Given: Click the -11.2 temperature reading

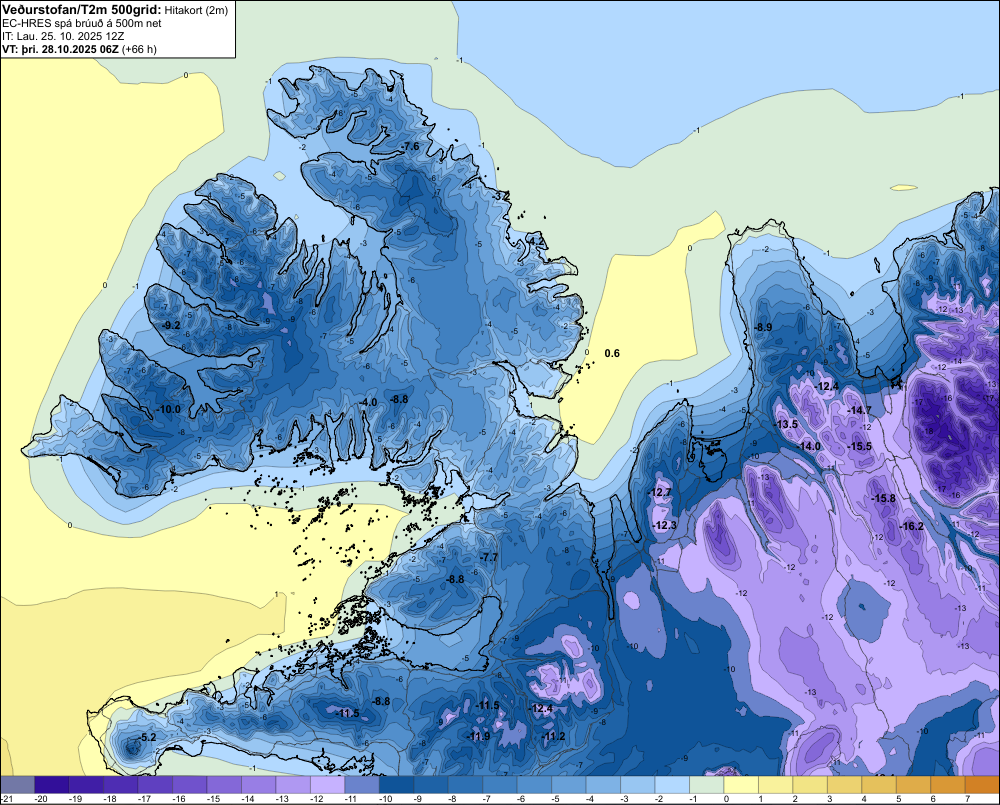Looking at the screenshot, I should (554, 736).
